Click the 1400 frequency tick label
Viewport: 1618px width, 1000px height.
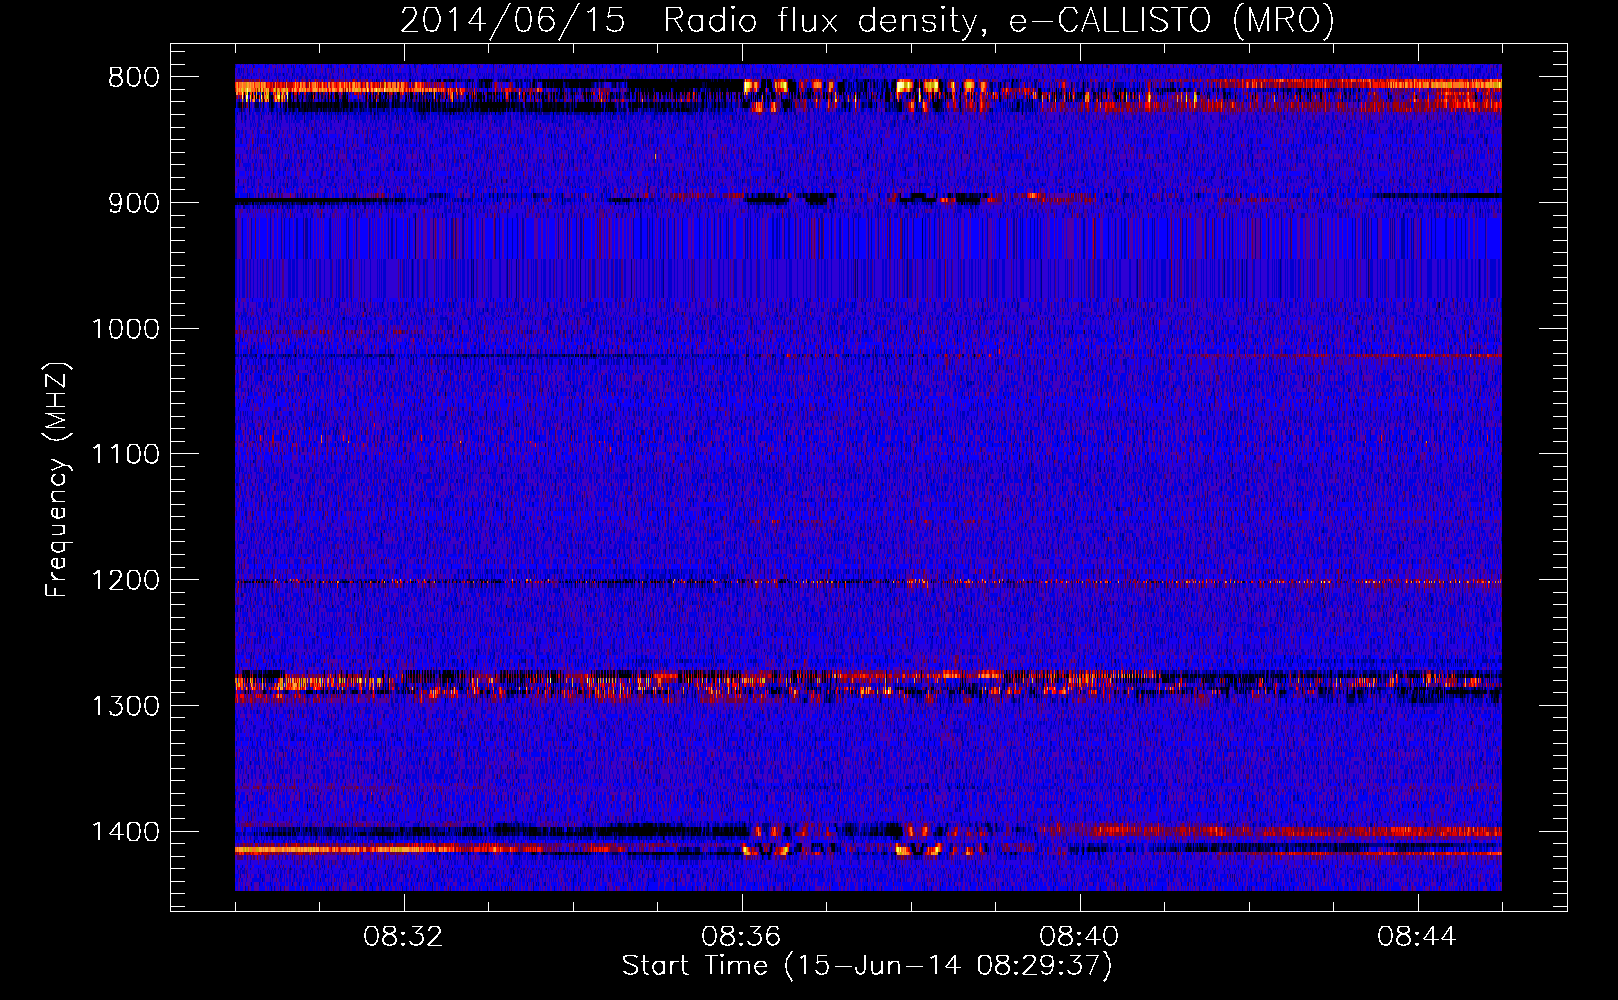click(x=125, y=832)
